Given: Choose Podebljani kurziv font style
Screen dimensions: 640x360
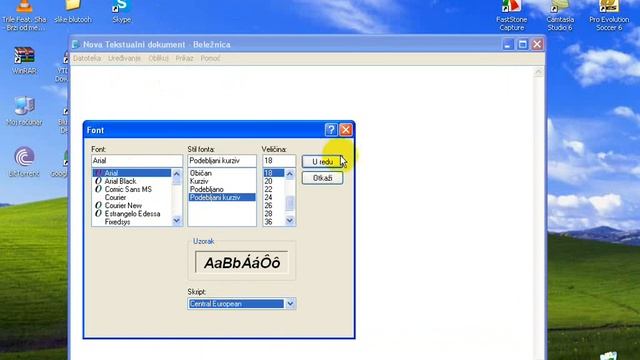Looking at the screenshot, I should pyautogui.click(x=222, y=198).
